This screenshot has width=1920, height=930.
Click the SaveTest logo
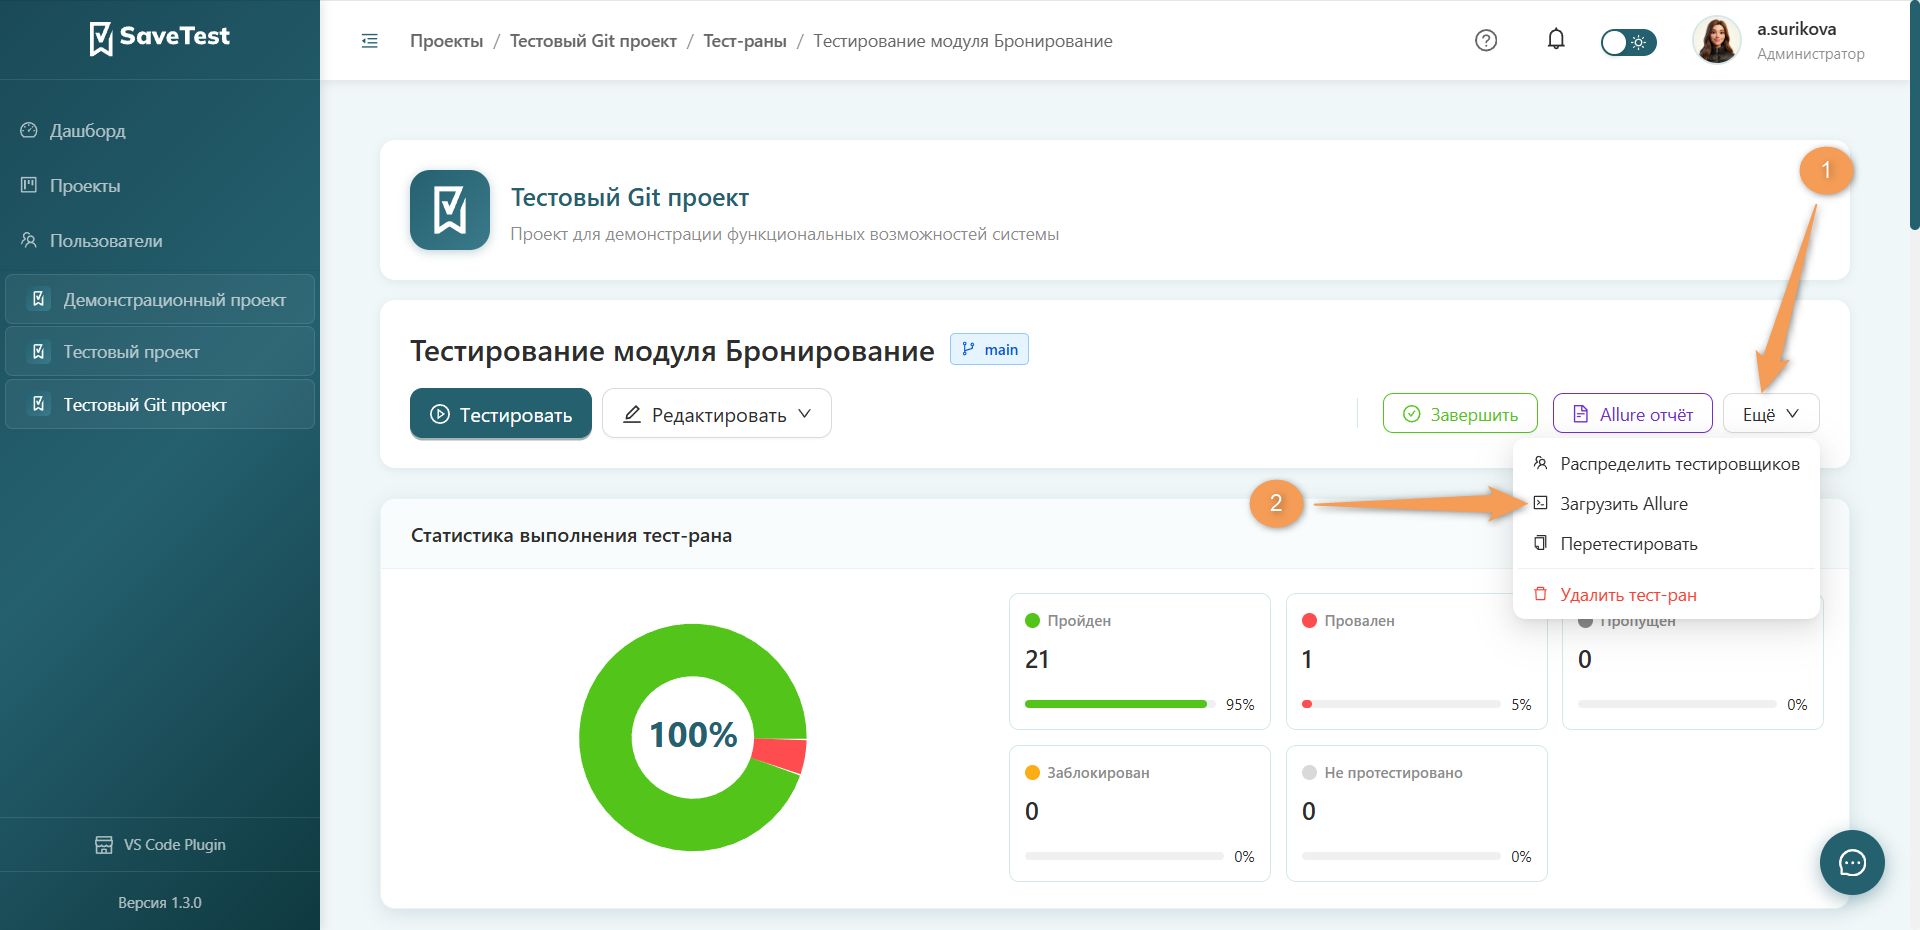160,38
